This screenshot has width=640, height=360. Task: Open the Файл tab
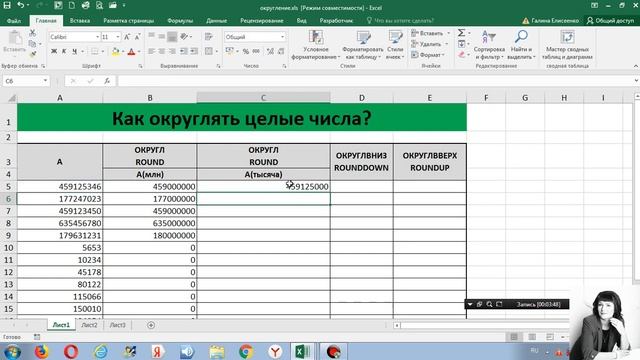coord(14,20)
